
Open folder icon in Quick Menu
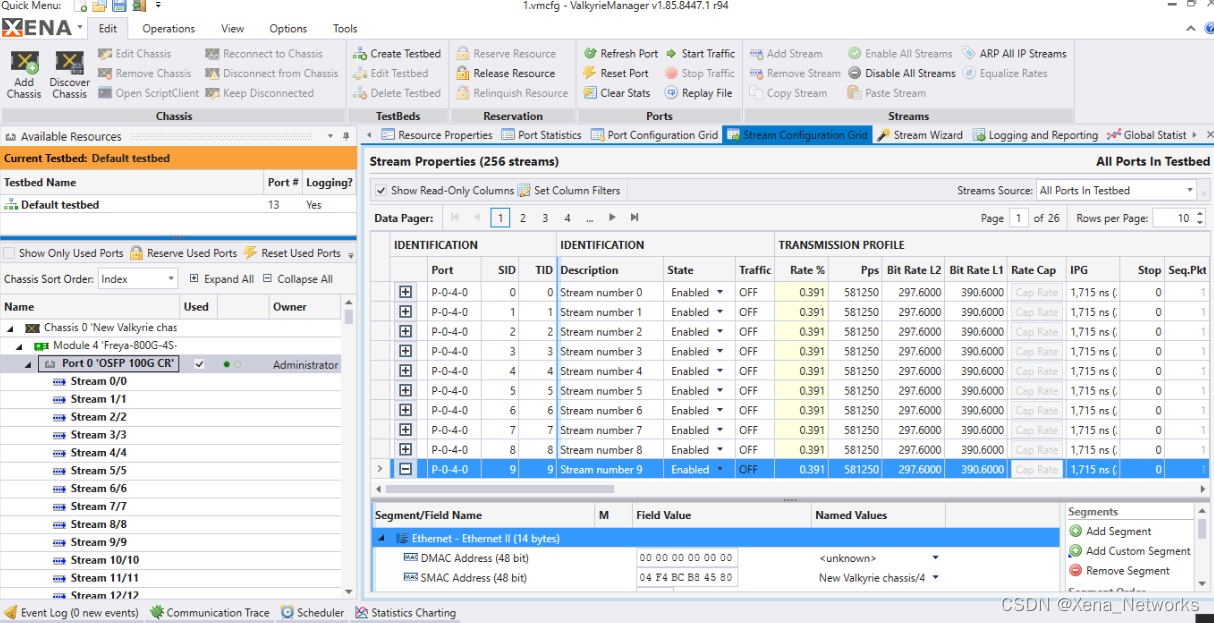click(x=100, y=7)
